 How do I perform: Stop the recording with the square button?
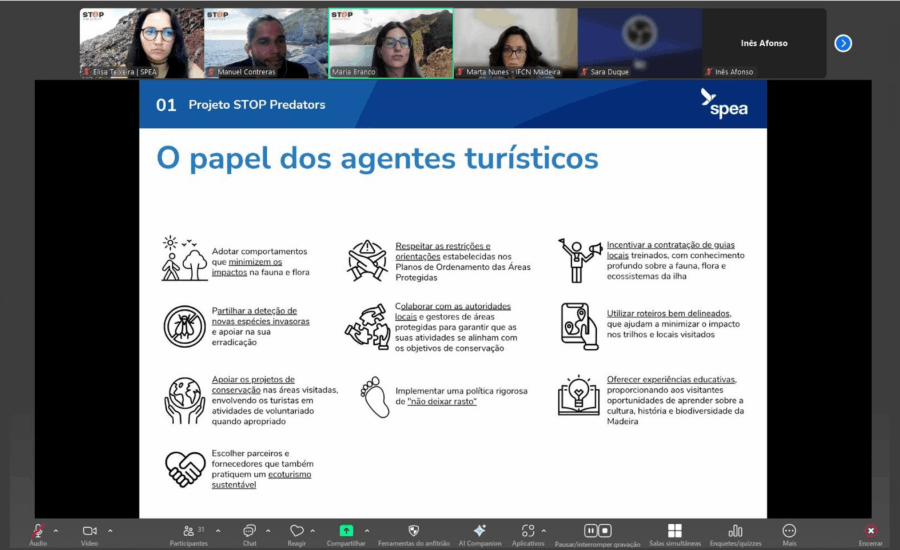click(x=605, y=530)
